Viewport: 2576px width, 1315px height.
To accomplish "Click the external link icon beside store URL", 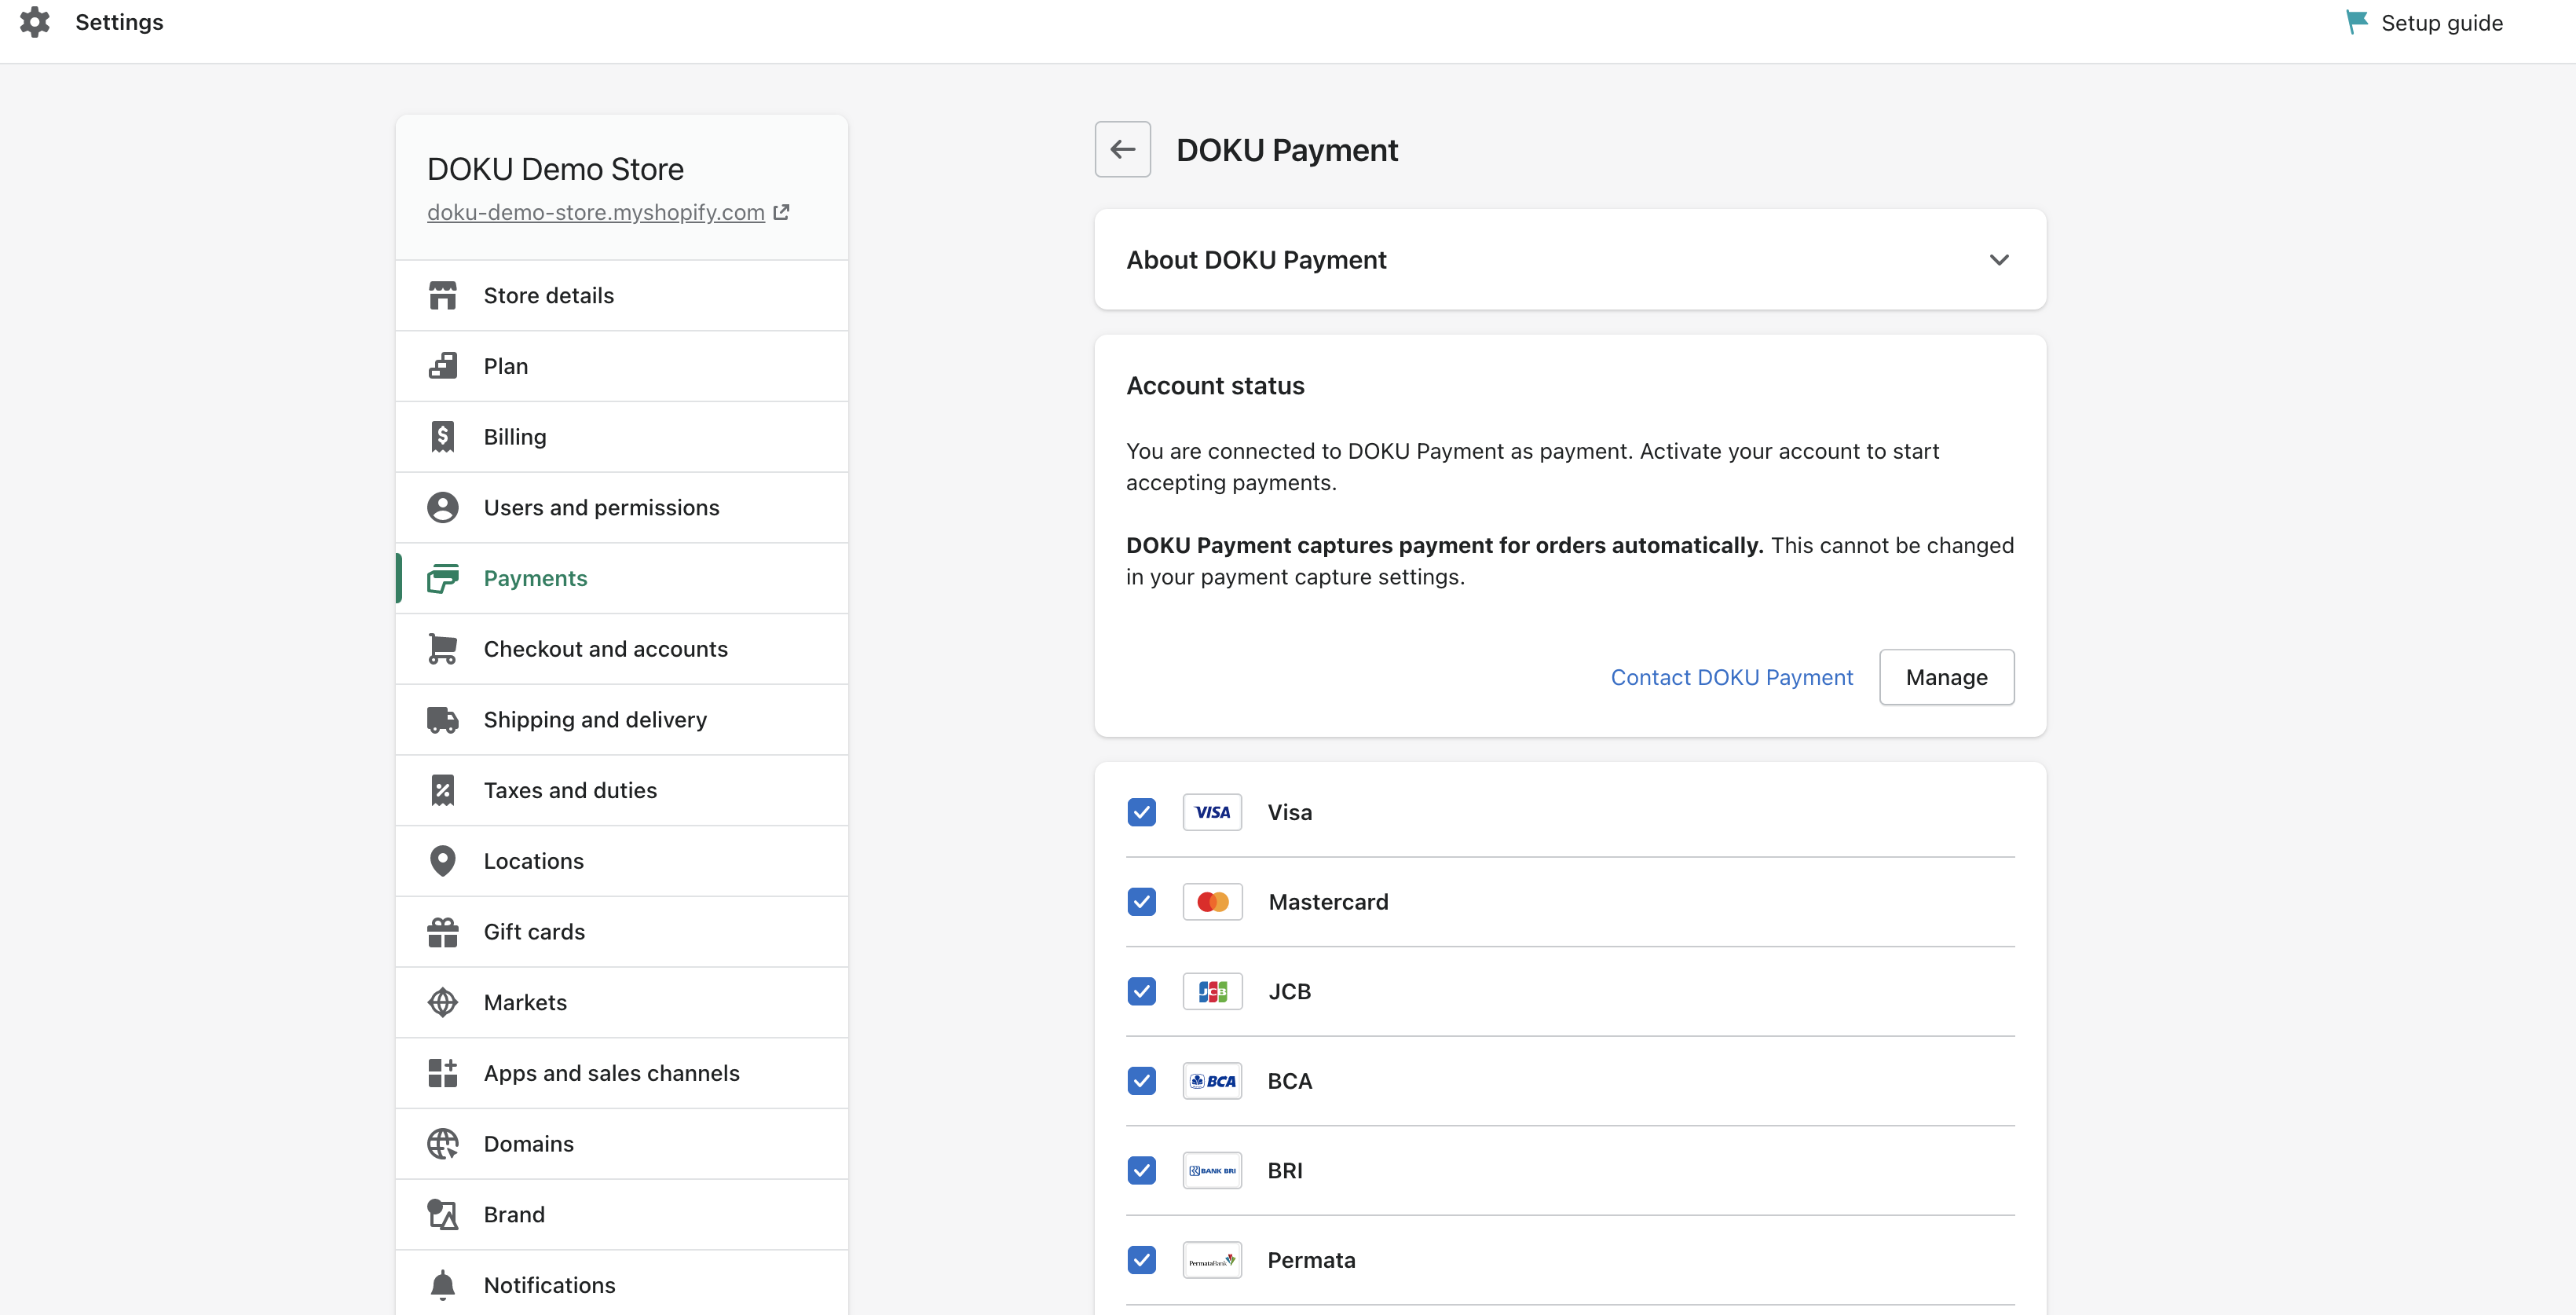I will 782,212.
